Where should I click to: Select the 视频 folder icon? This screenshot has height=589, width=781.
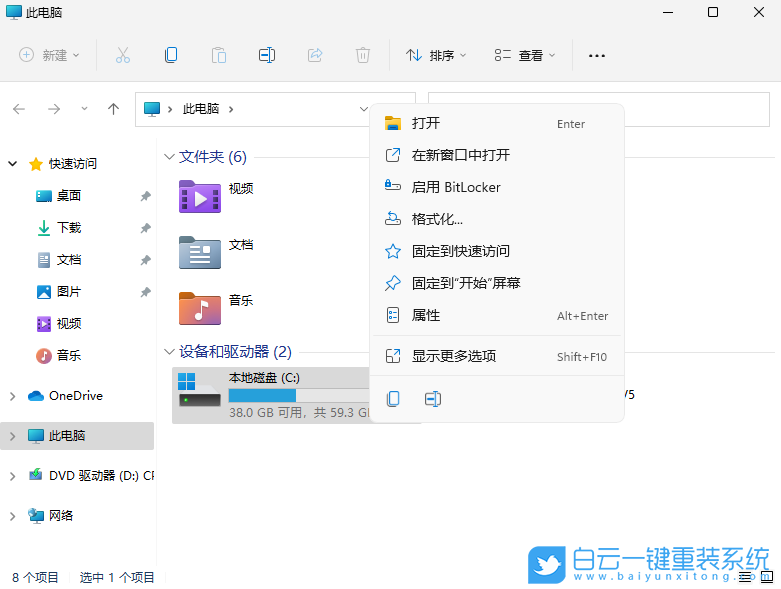(x=200, y=197)
